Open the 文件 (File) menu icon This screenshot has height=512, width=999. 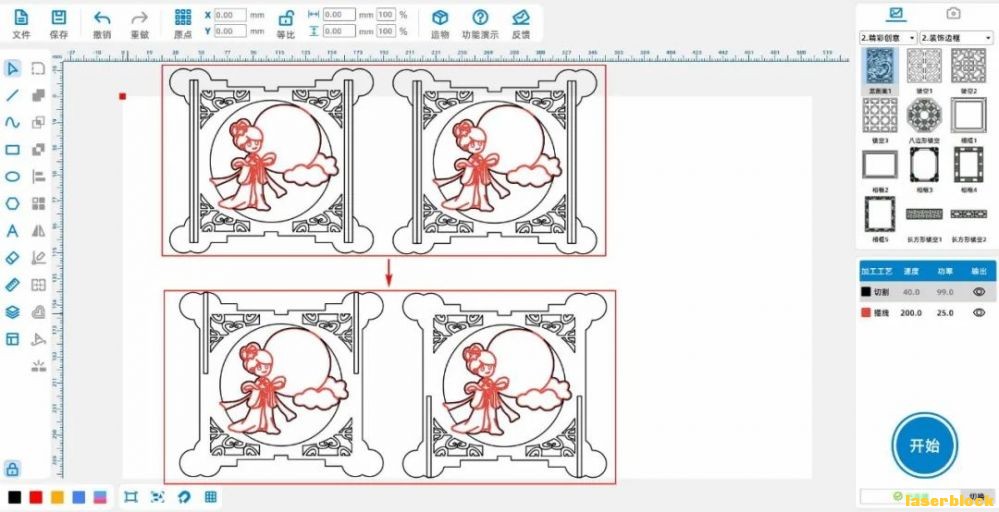tap(21, 18)
